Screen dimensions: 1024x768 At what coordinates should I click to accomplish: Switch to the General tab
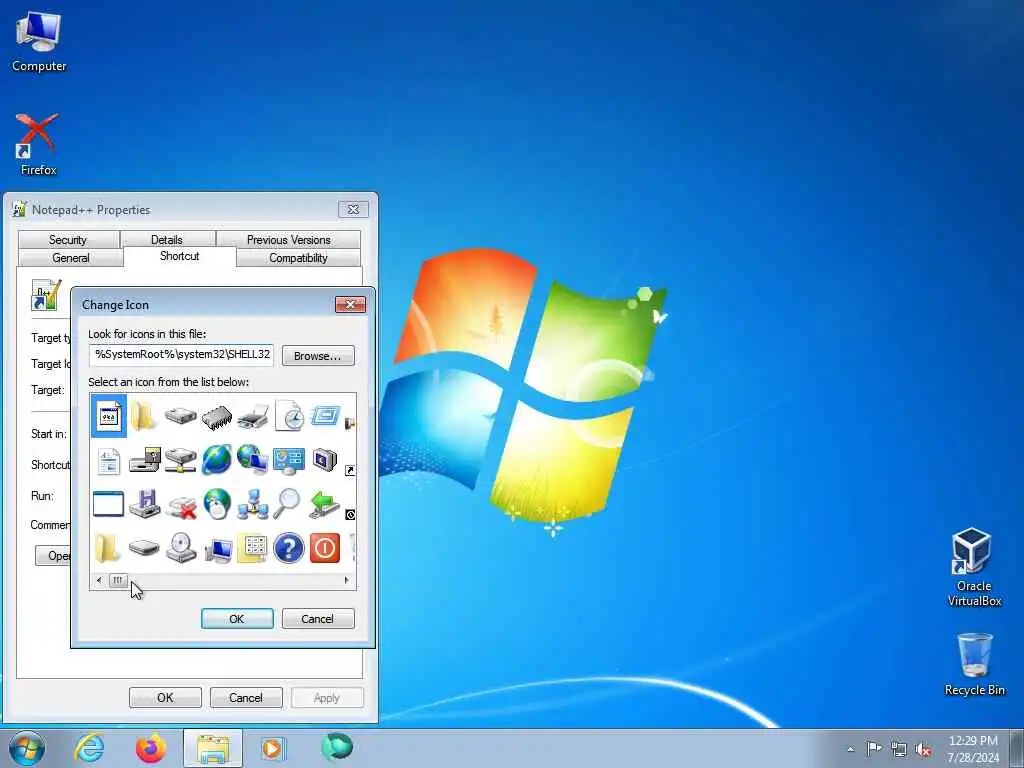pos(71,258)
